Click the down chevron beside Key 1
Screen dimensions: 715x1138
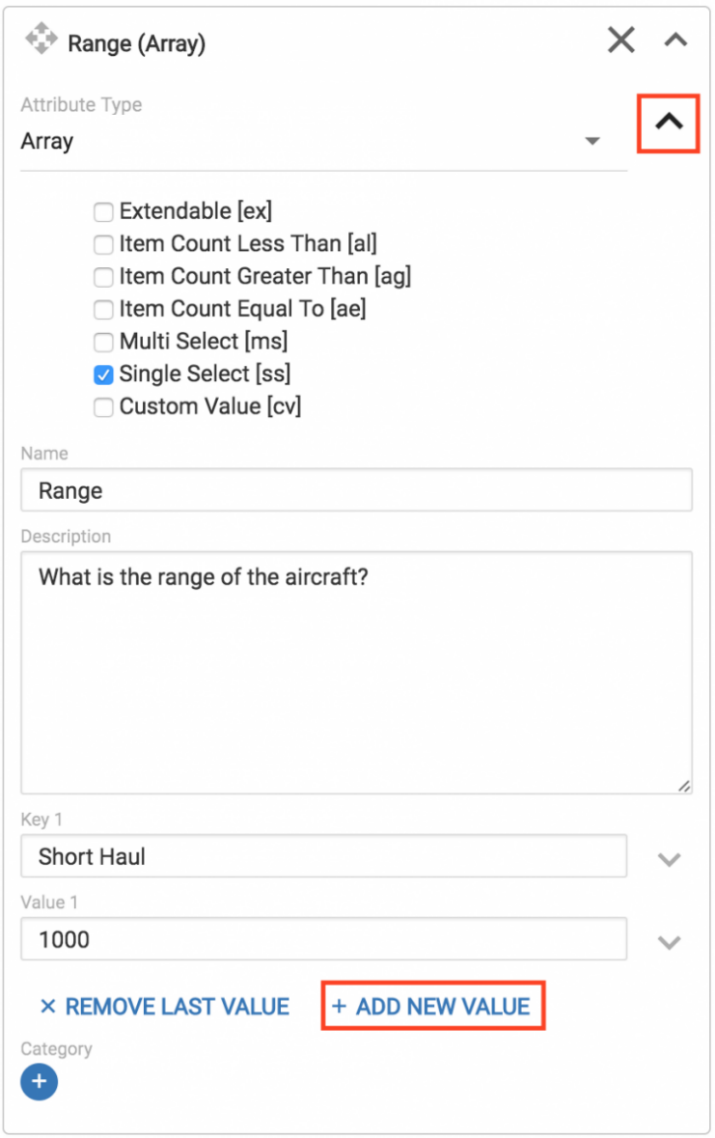click(x=669, y=859)
